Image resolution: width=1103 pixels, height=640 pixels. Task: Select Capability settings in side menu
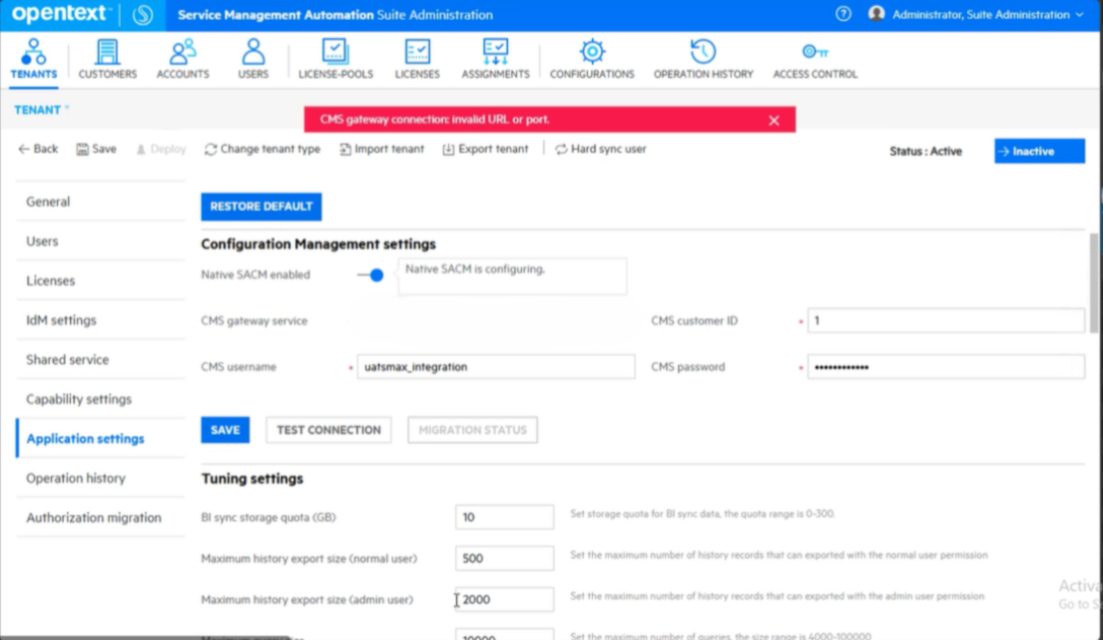[101, 399]
